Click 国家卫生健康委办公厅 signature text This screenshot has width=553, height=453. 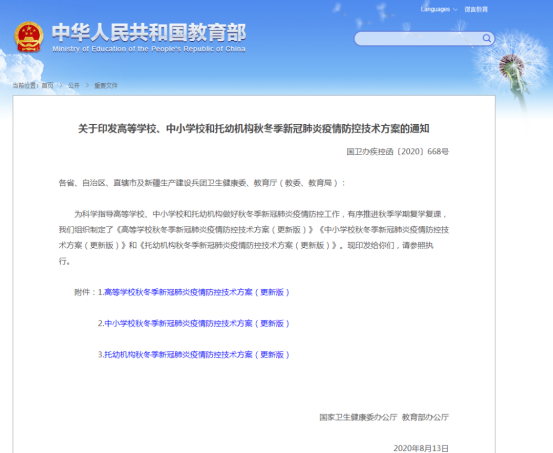click(x=358, y=417)
